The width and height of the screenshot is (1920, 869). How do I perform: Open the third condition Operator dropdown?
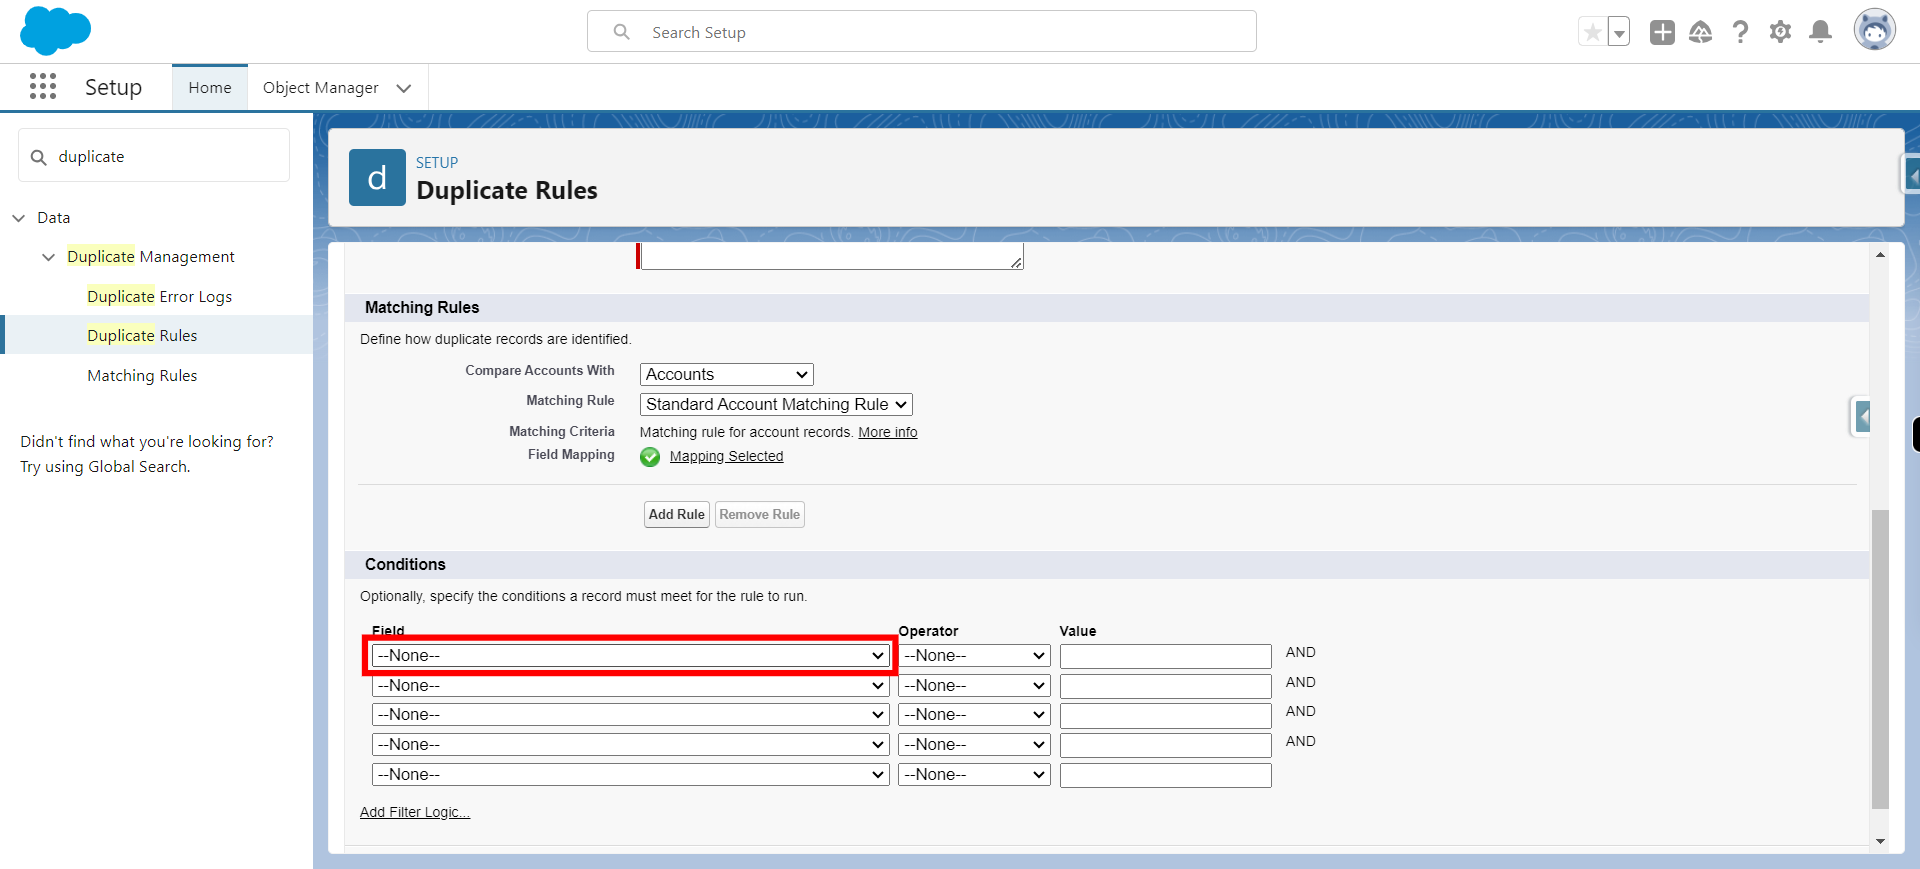pyautogui.click(x=974, y=715)
